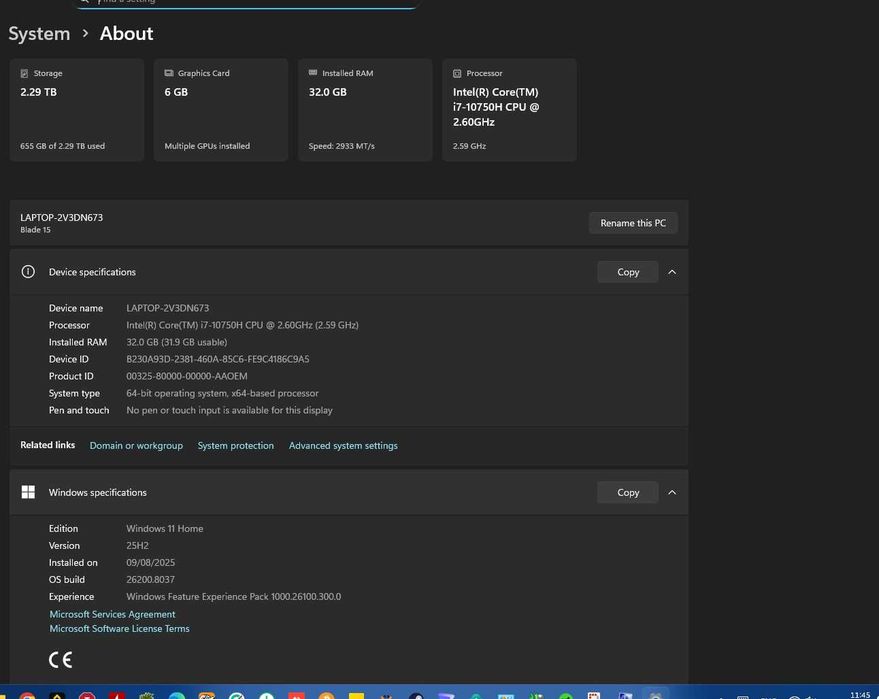The width and height of the screenshot is (879, 699).
Task: Click the About breadcrumb heading
Action: [x=126, y=34]
